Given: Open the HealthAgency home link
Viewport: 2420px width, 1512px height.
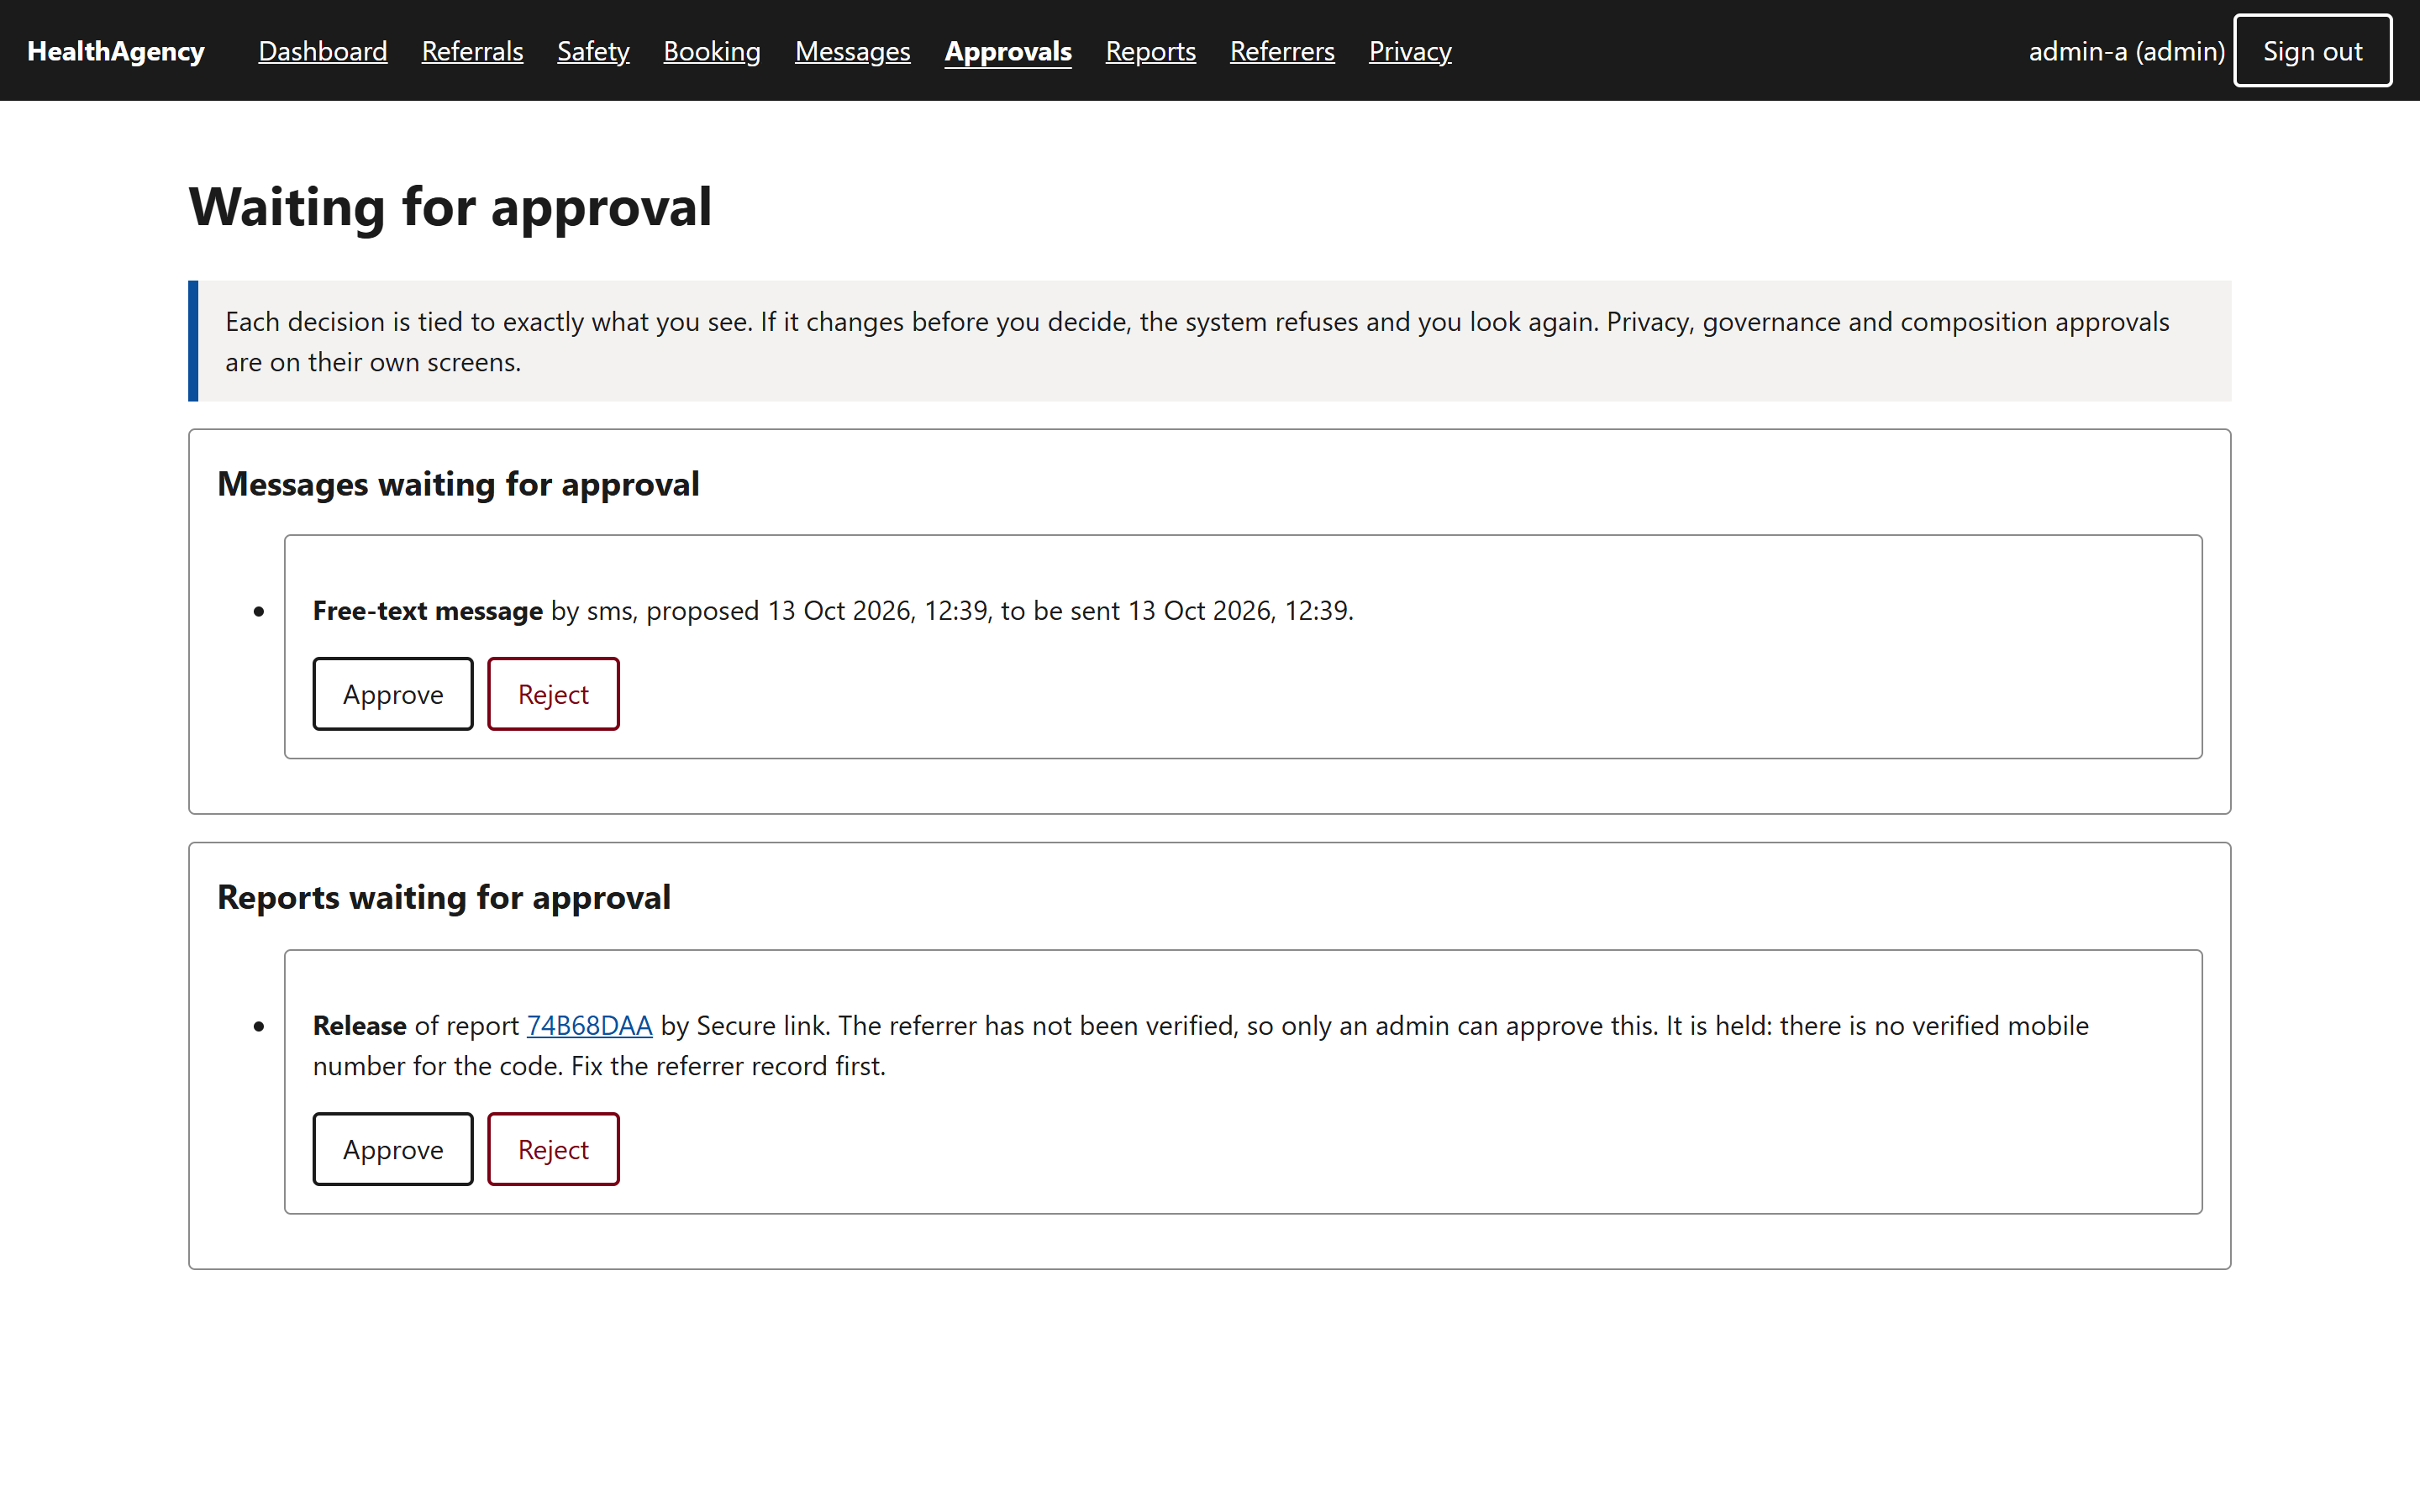Looking at the screenshot, I should point(116,51).
